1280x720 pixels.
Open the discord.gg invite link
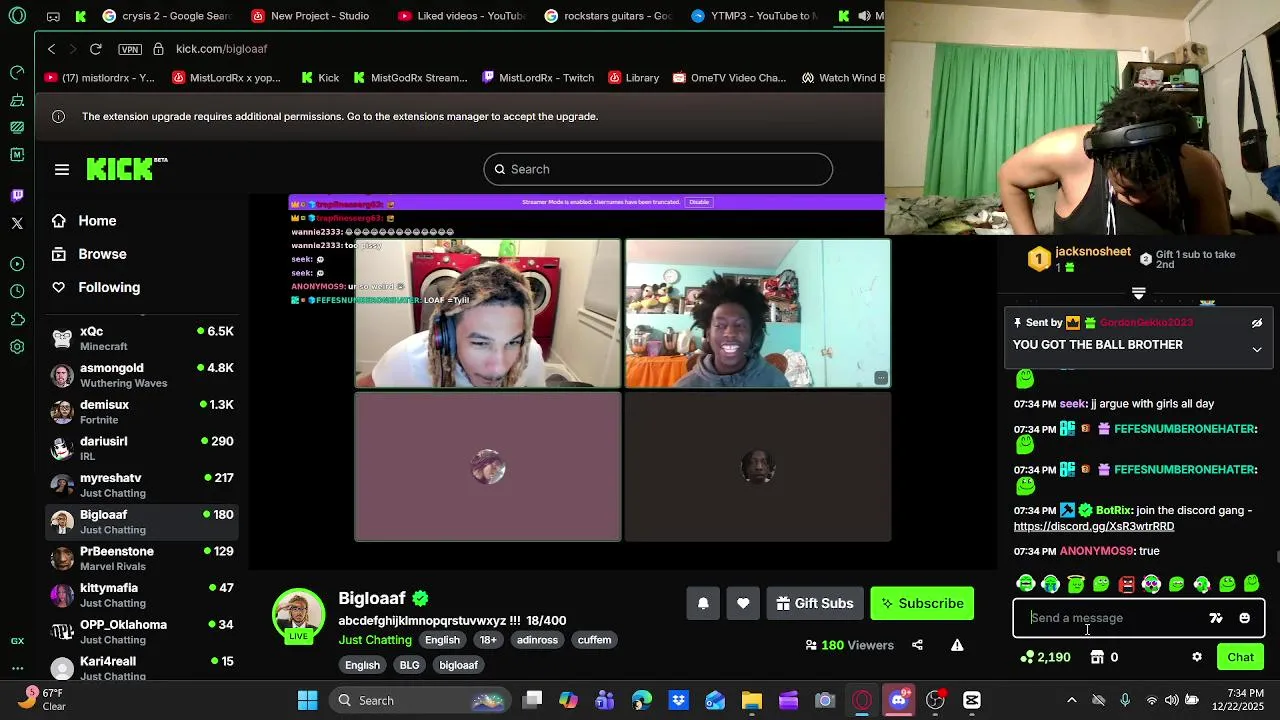(1093, 527)
